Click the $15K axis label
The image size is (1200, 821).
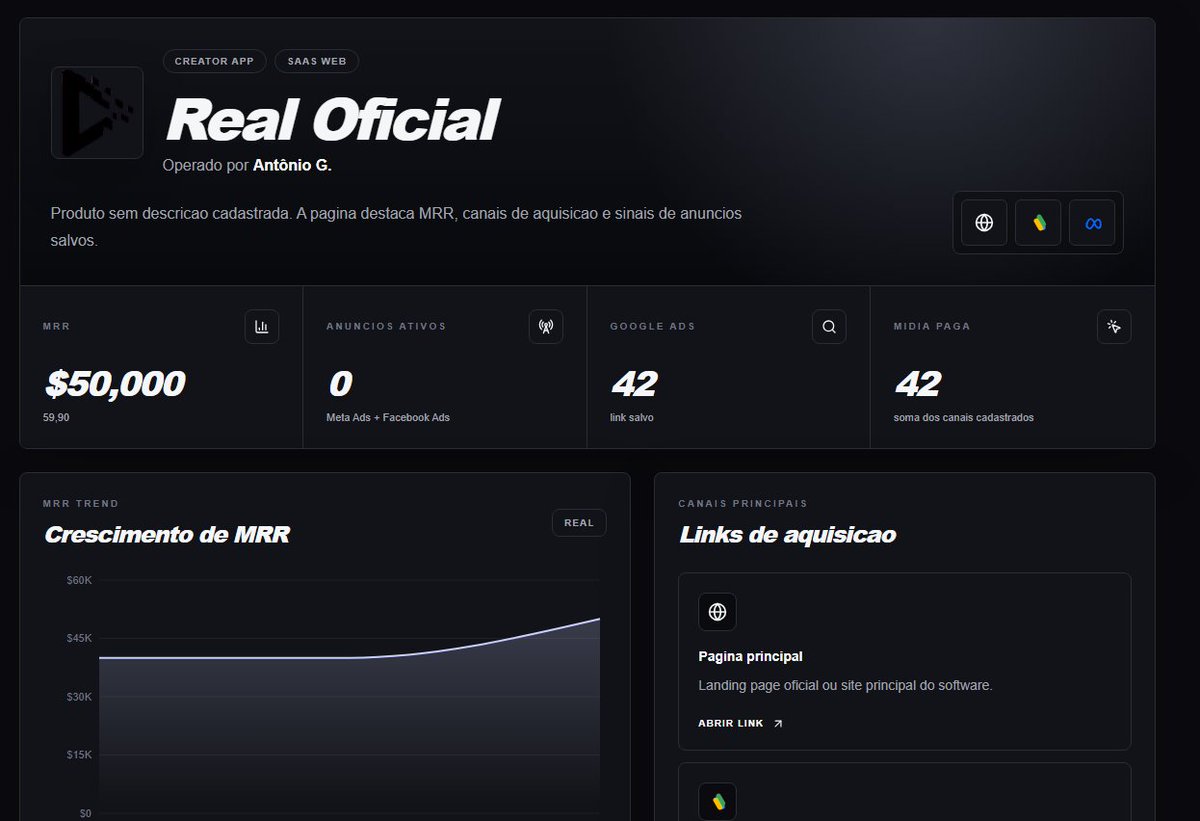click(80, 755)
